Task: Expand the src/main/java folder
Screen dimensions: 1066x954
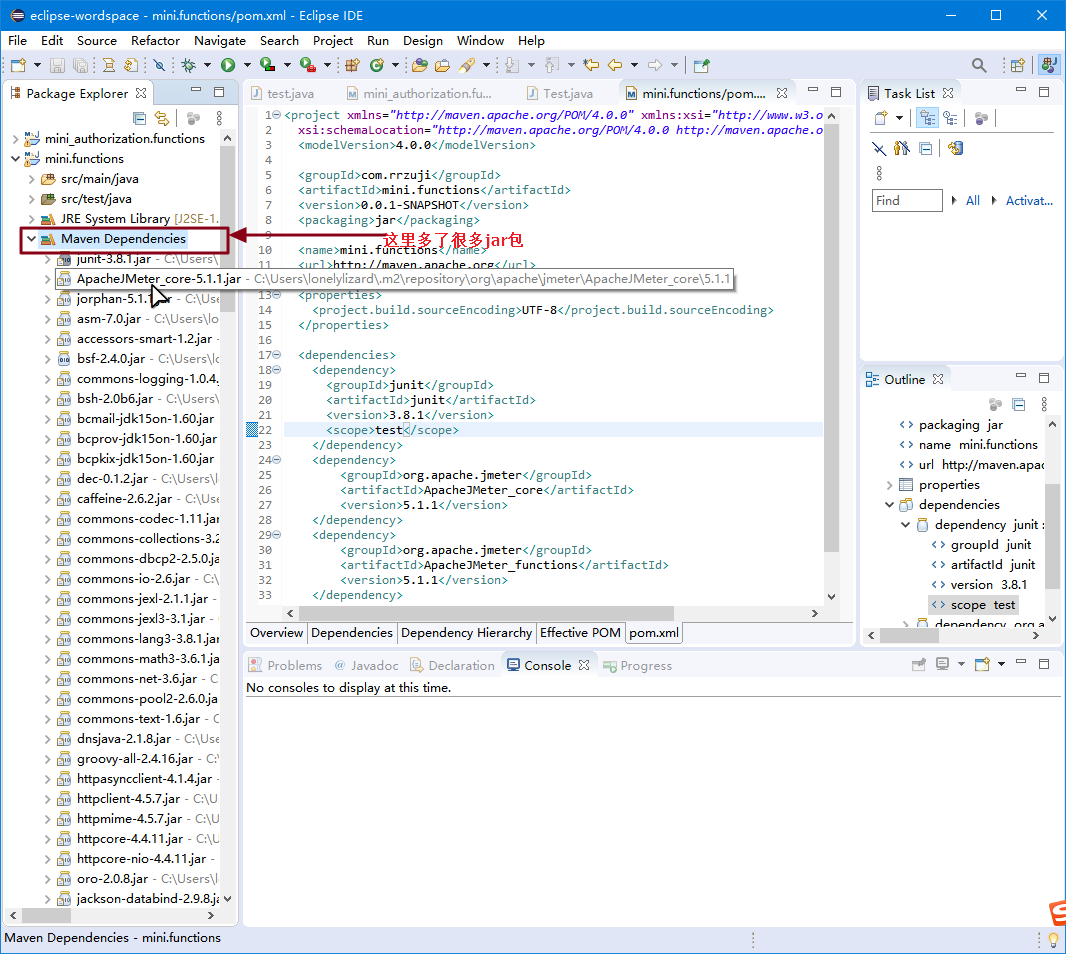Action: (x=31, y=179)
